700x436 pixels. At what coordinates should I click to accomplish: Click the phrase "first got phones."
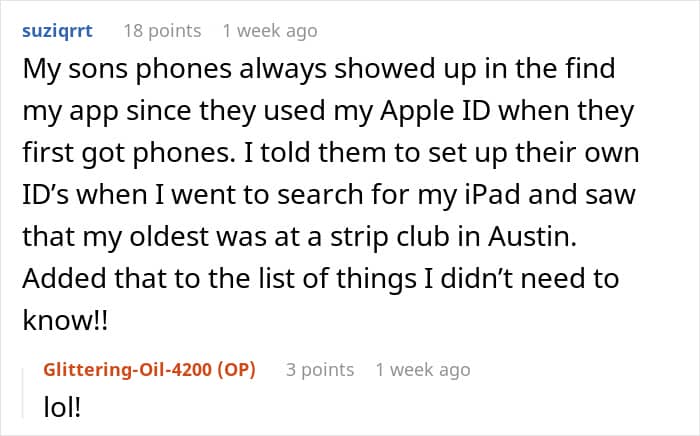(x=129, y=154)
